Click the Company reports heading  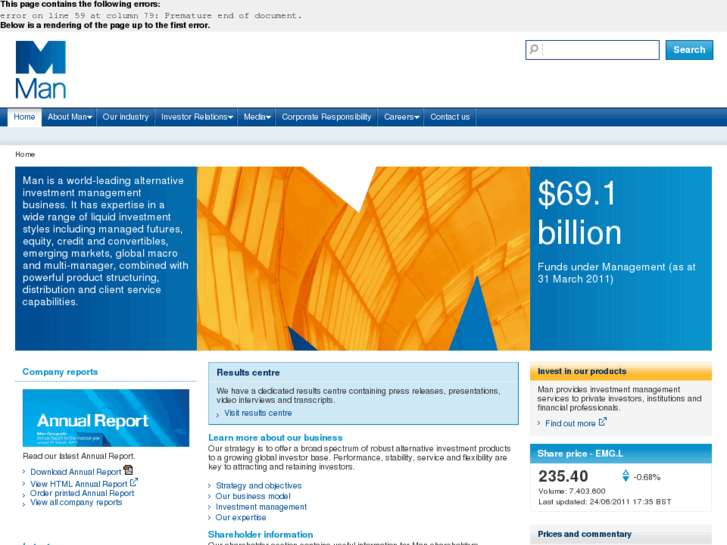click(60, 372)
